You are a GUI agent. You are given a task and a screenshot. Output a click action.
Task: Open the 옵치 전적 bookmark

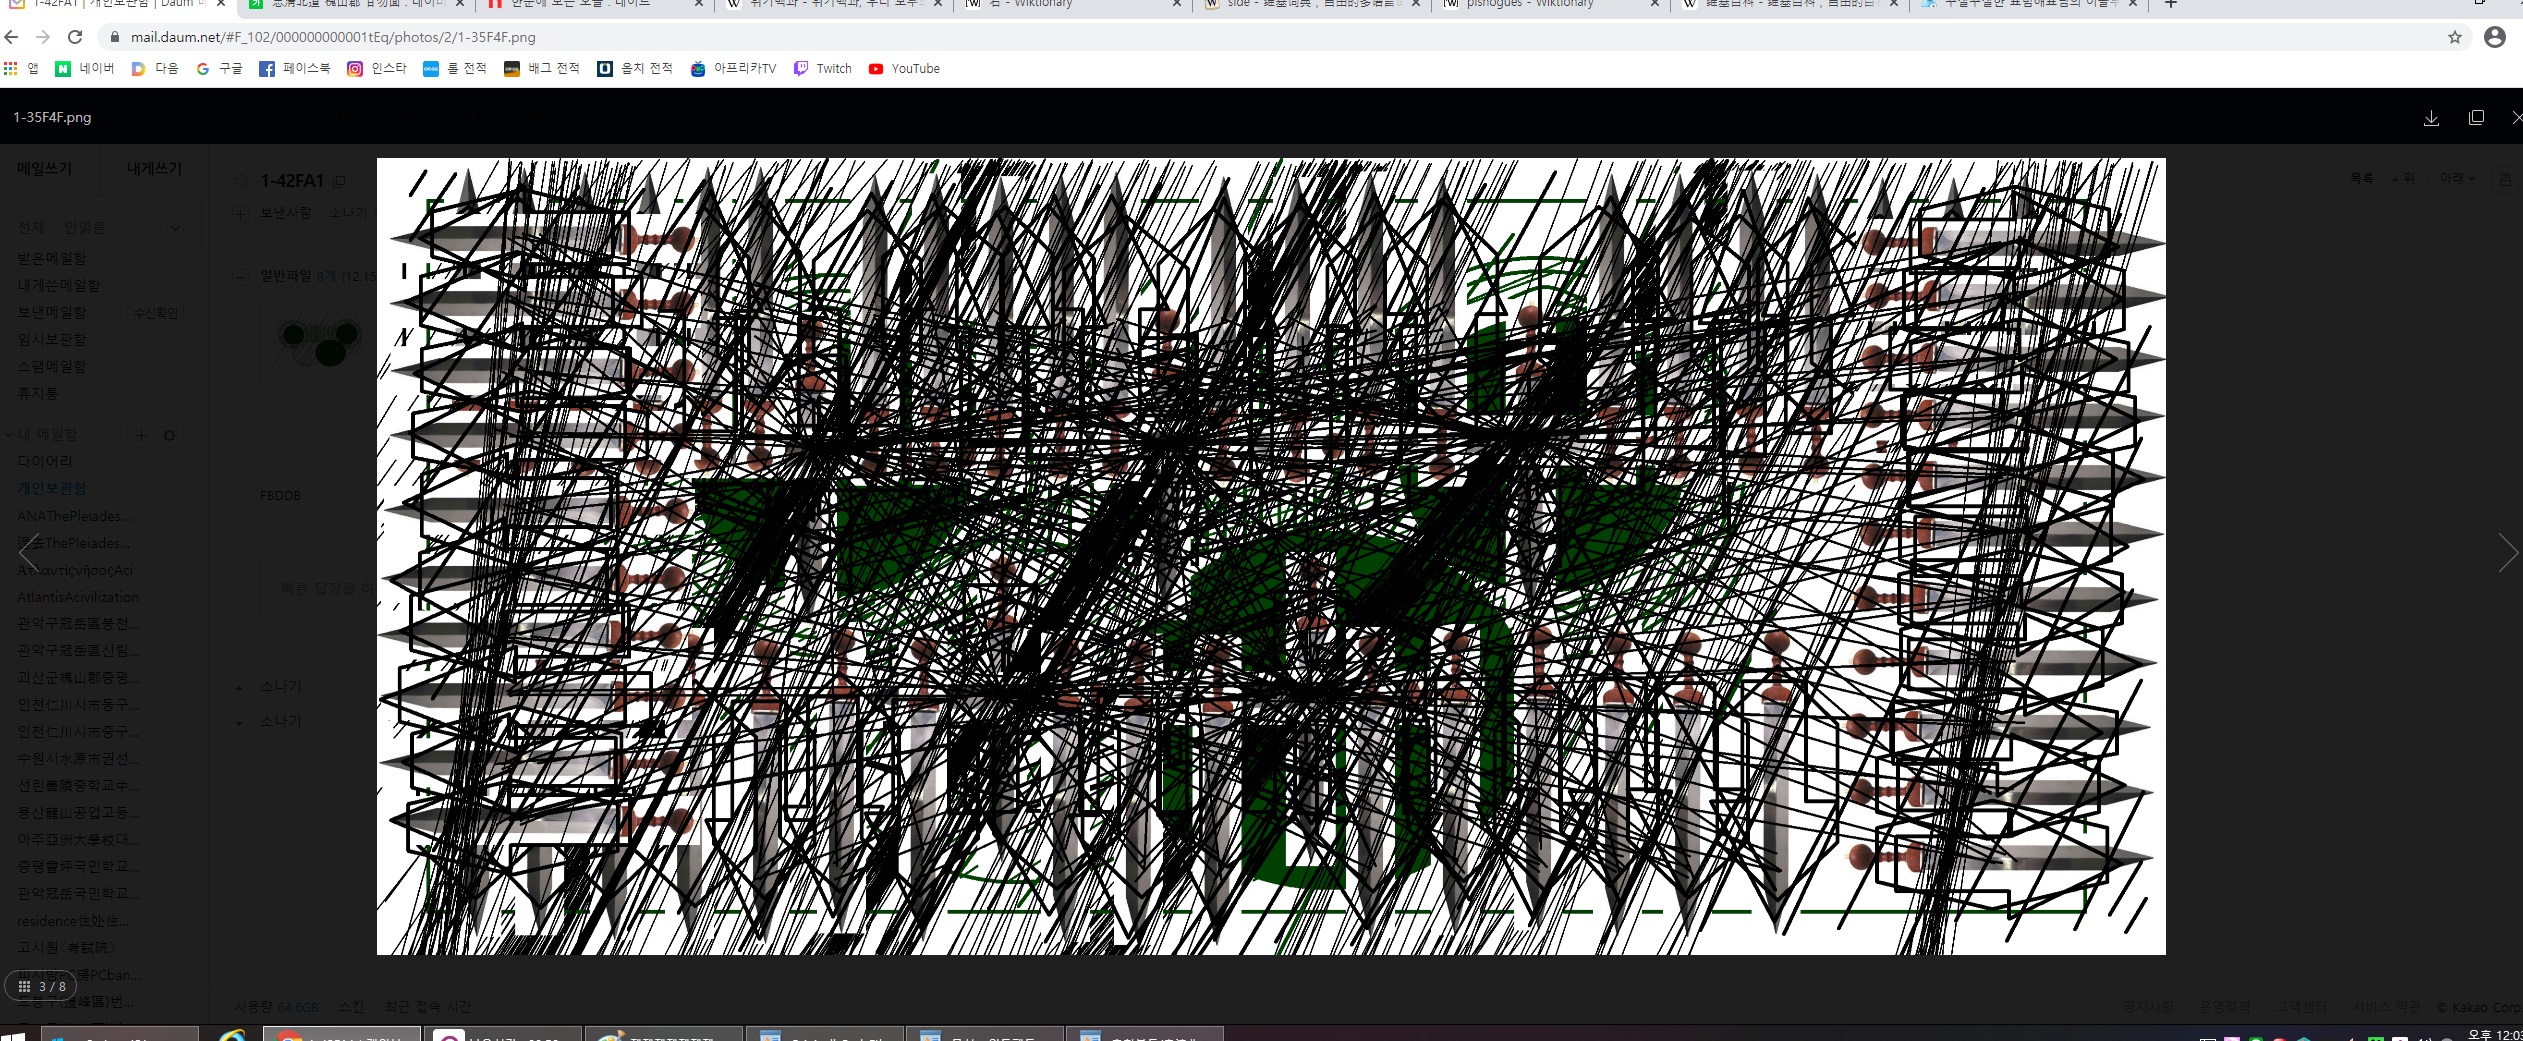(635, 68)
